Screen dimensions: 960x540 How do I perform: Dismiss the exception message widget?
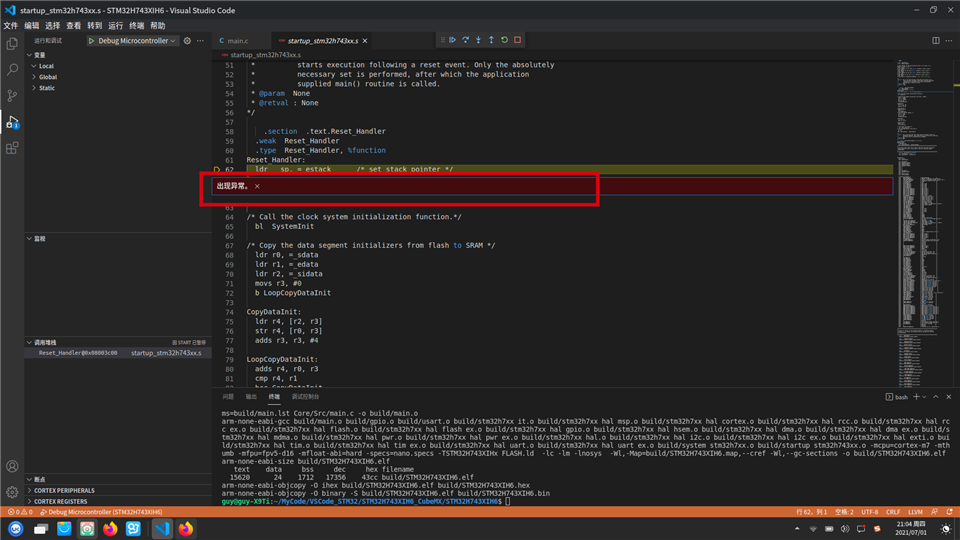[257, 186]
